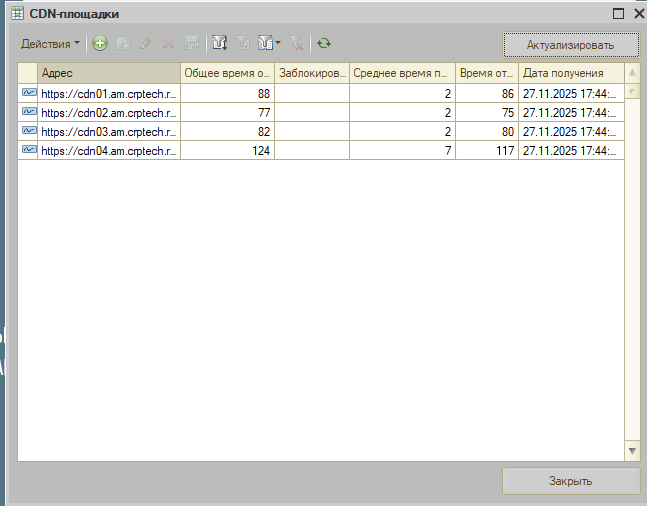Screen dimensions: 647x506
Task: Sort by Общее время column header
Action: pos(227,73)
